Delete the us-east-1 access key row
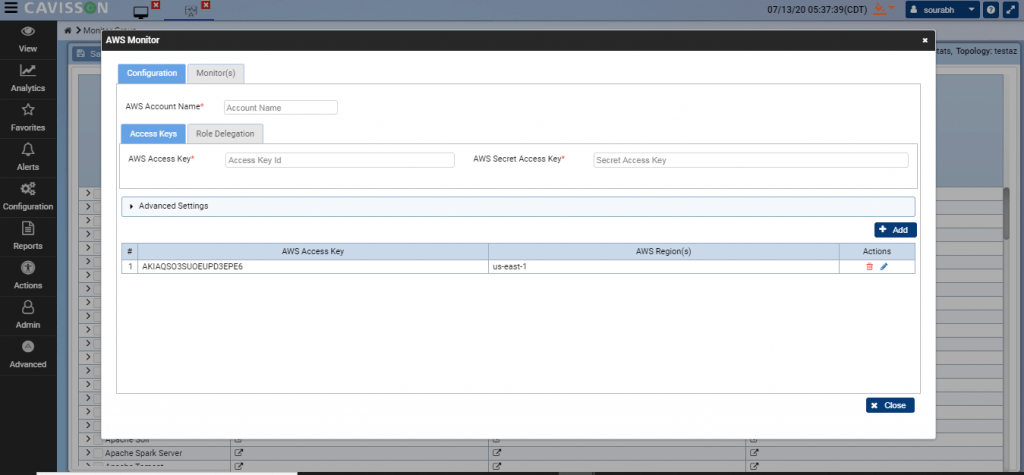 pyautogui.click(x=869, y=267)
